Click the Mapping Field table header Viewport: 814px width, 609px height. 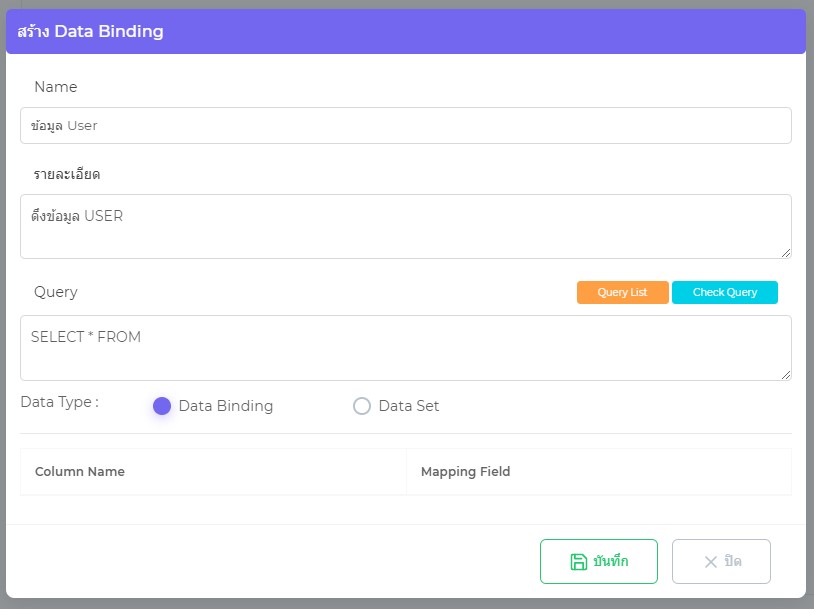pos(465,472)
